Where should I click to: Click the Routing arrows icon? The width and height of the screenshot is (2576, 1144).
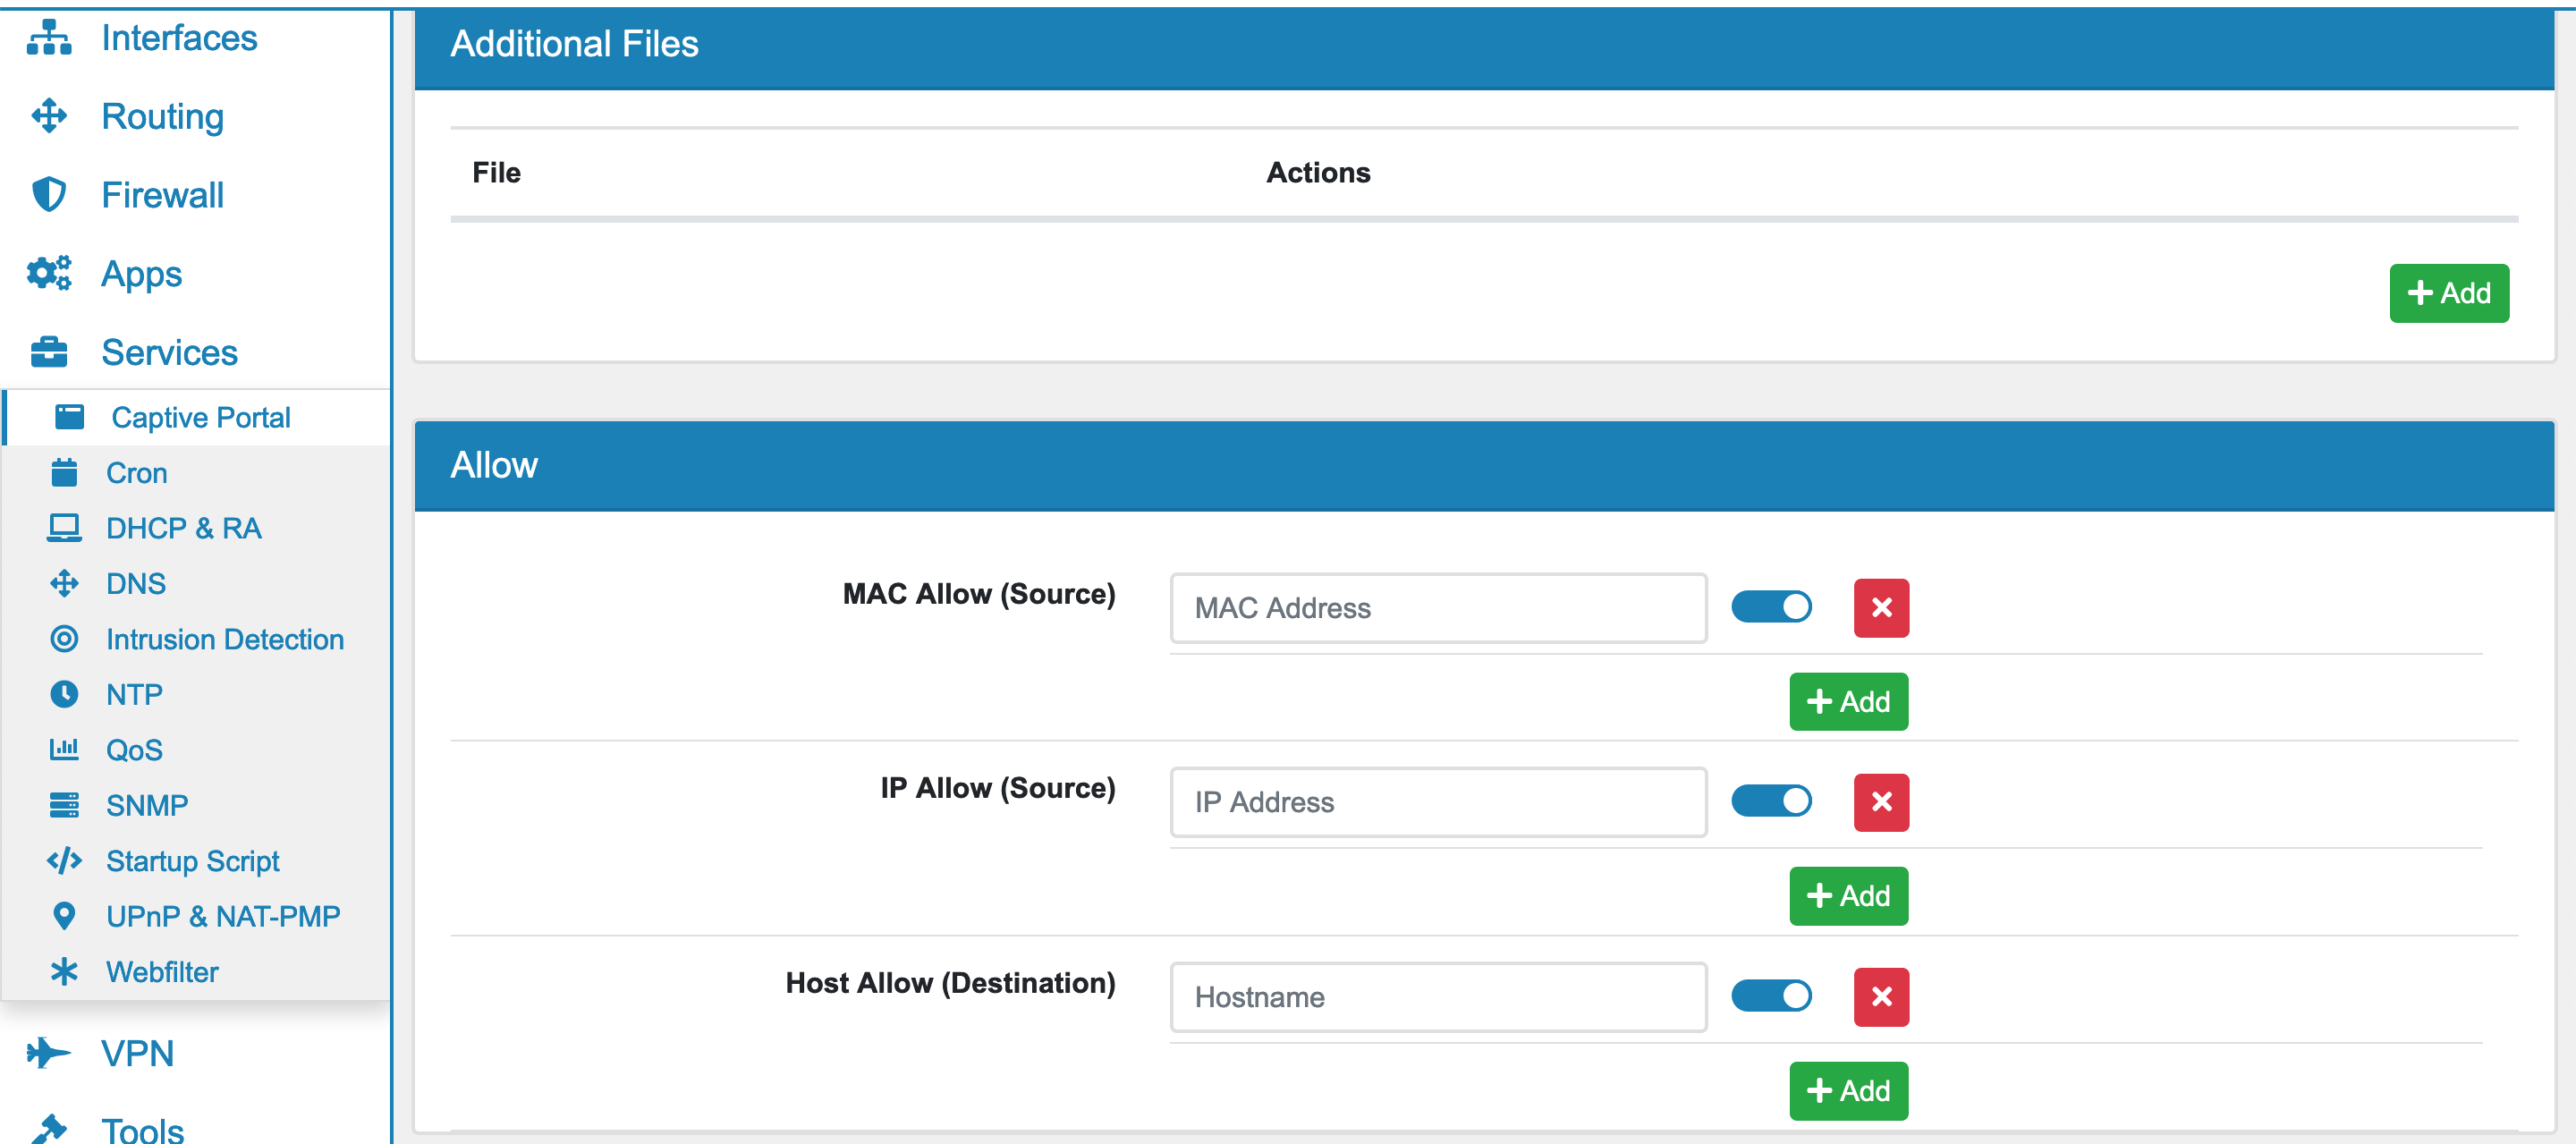(x=49, y=116)
